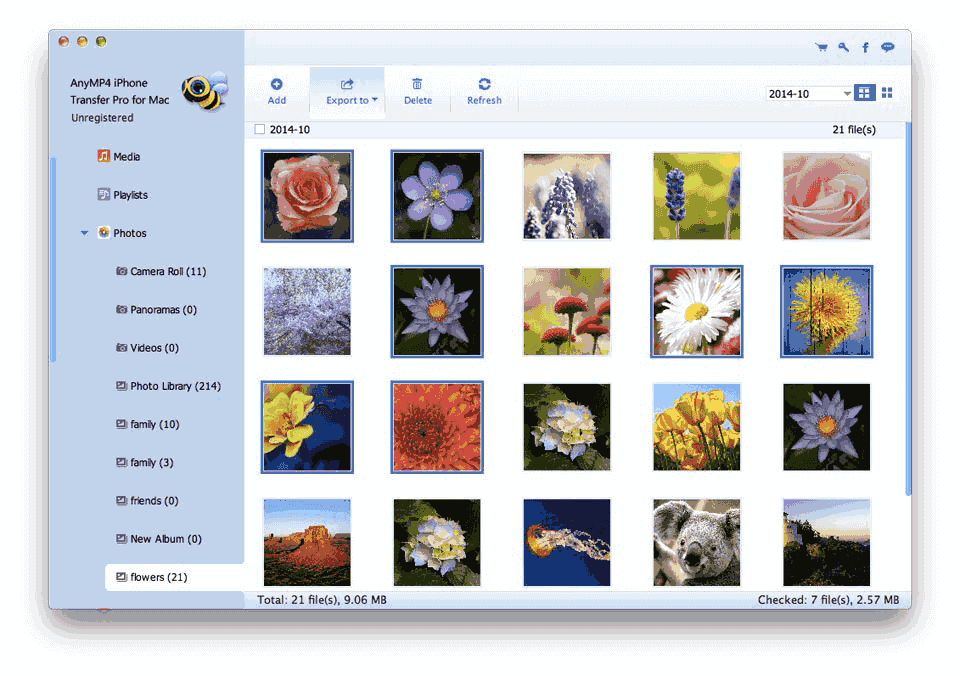Check the 2014-10 group checkbox

tap(260, 129)
